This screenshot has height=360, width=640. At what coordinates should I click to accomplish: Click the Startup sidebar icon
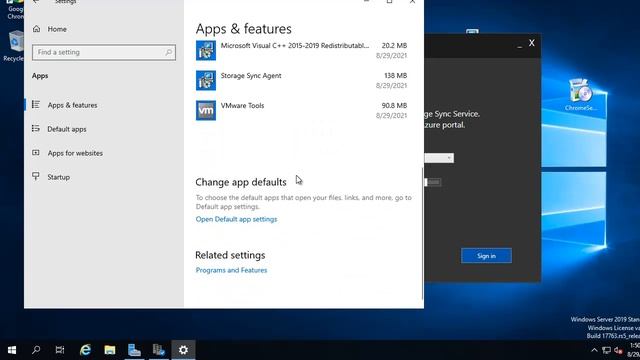point(36,176)
